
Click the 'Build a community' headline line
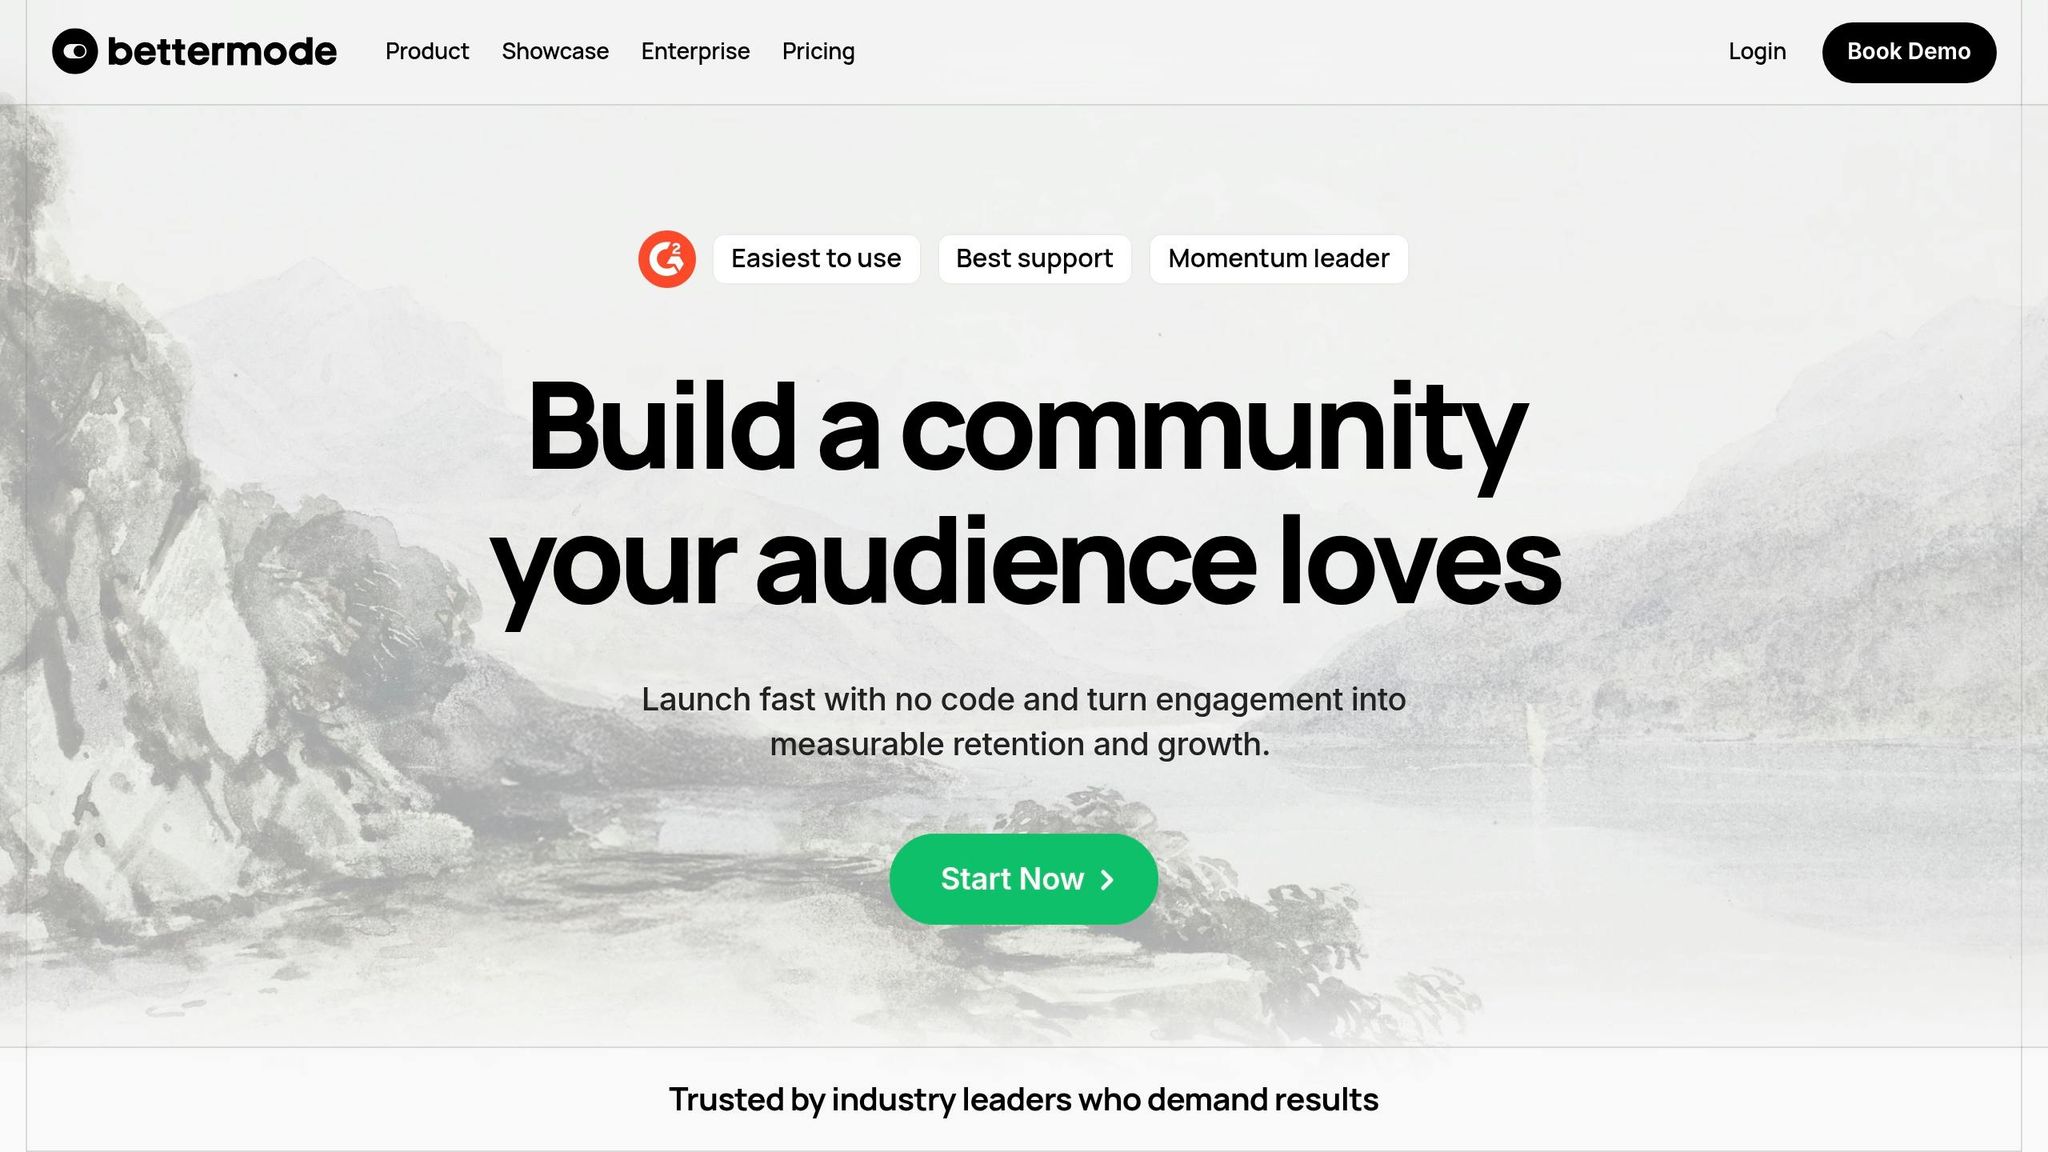[x=1026, y=428]
